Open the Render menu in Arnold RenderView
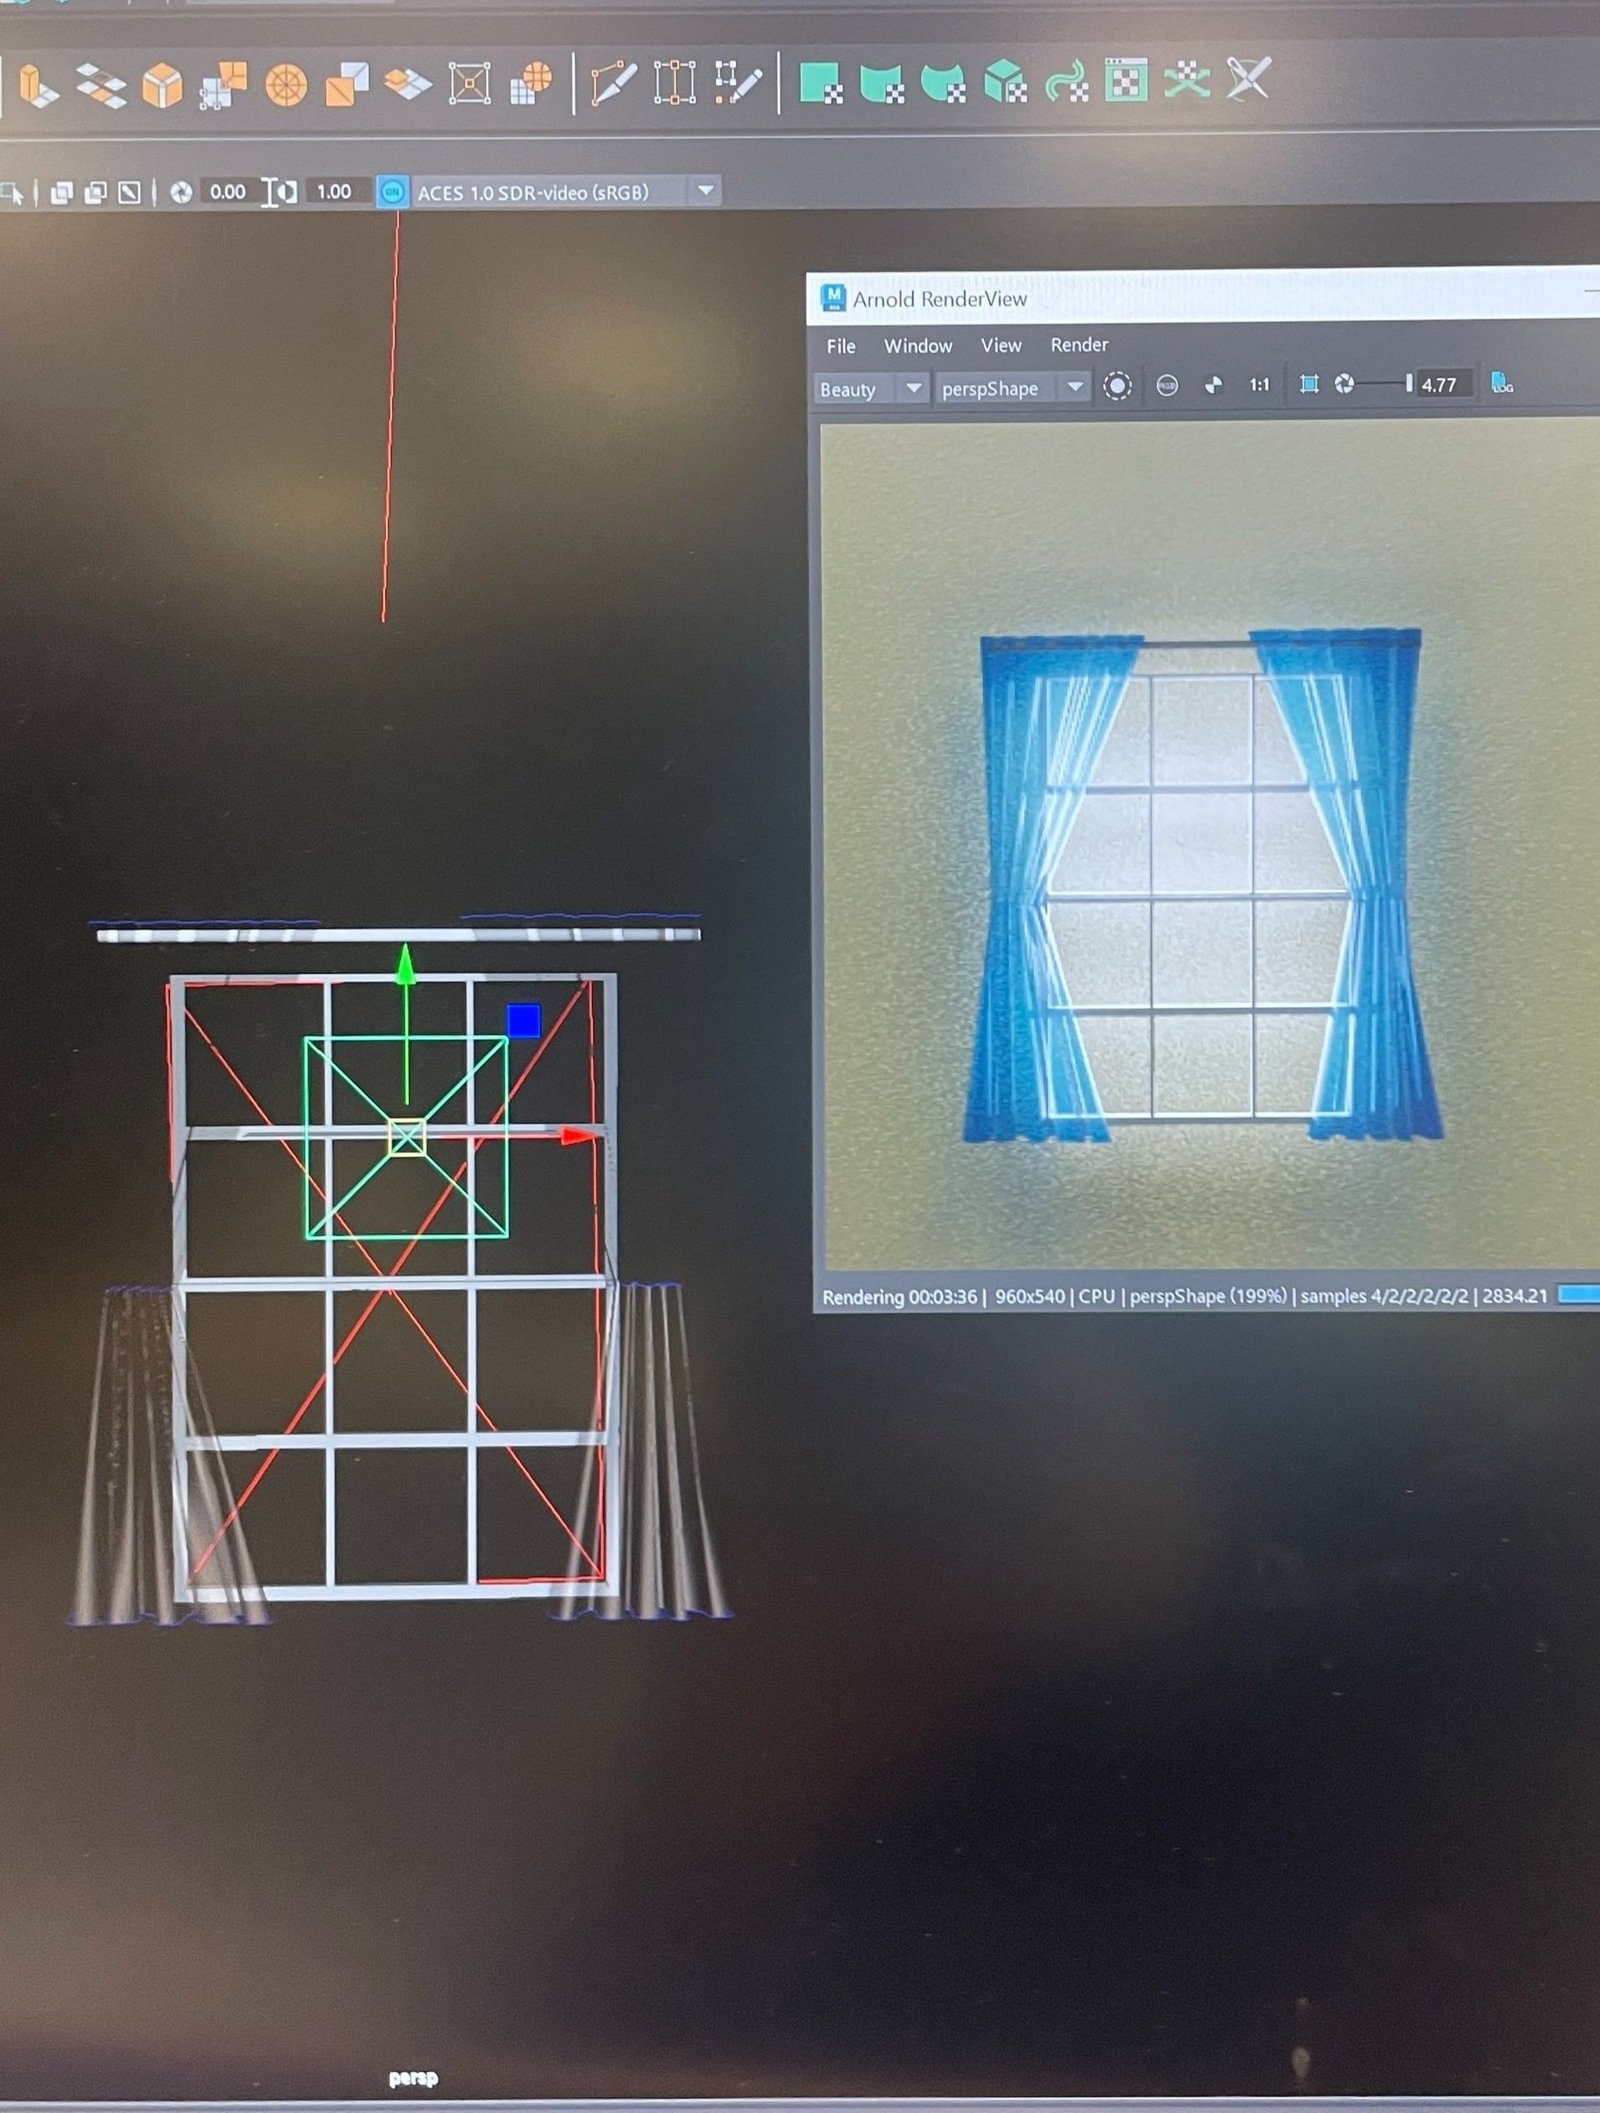Viewport: 1600px width, 2113px height. (1079, 345)
